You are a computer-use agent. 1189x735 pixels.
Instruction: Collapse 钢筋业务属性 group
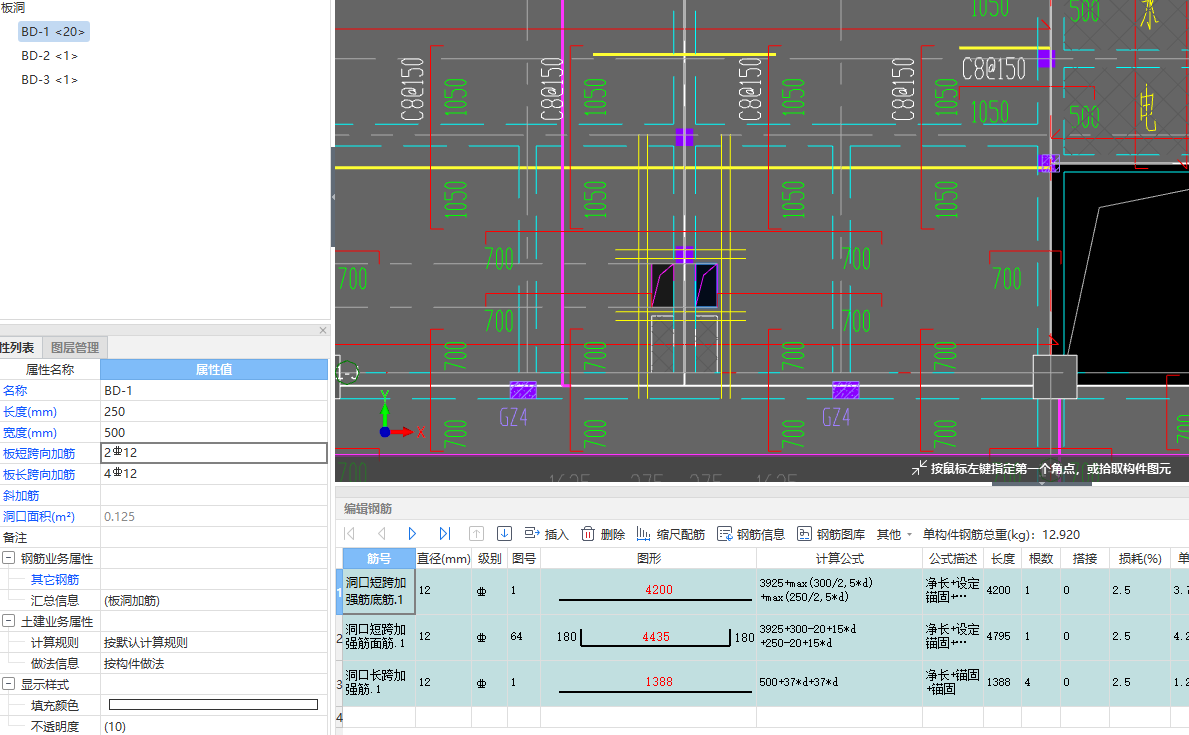8,558
